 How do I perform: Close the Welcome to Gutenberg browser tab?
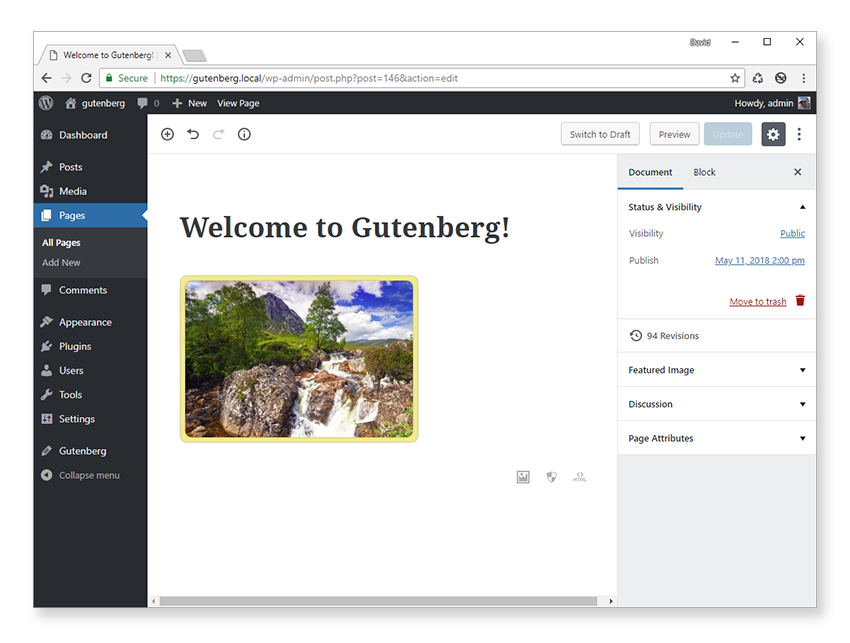click(x=168, y=55)
